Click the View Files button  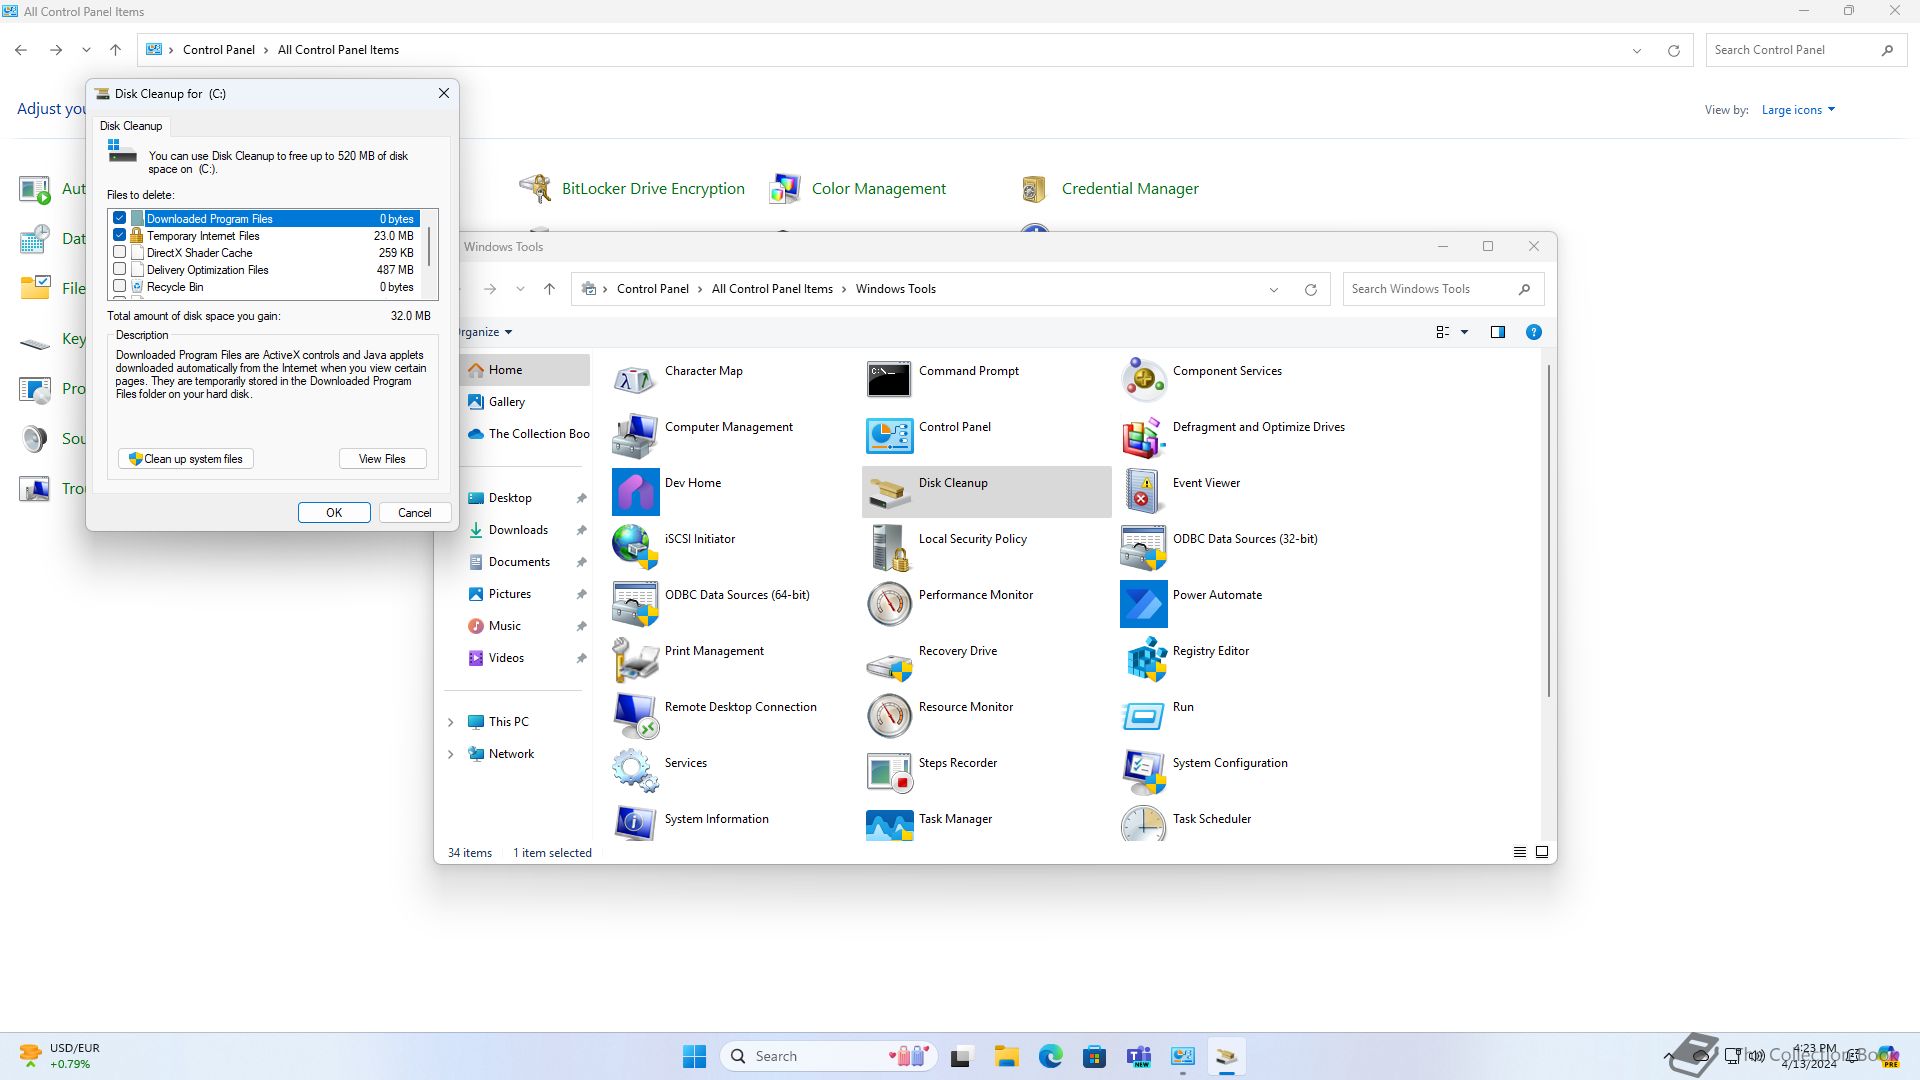pos(382,459)
